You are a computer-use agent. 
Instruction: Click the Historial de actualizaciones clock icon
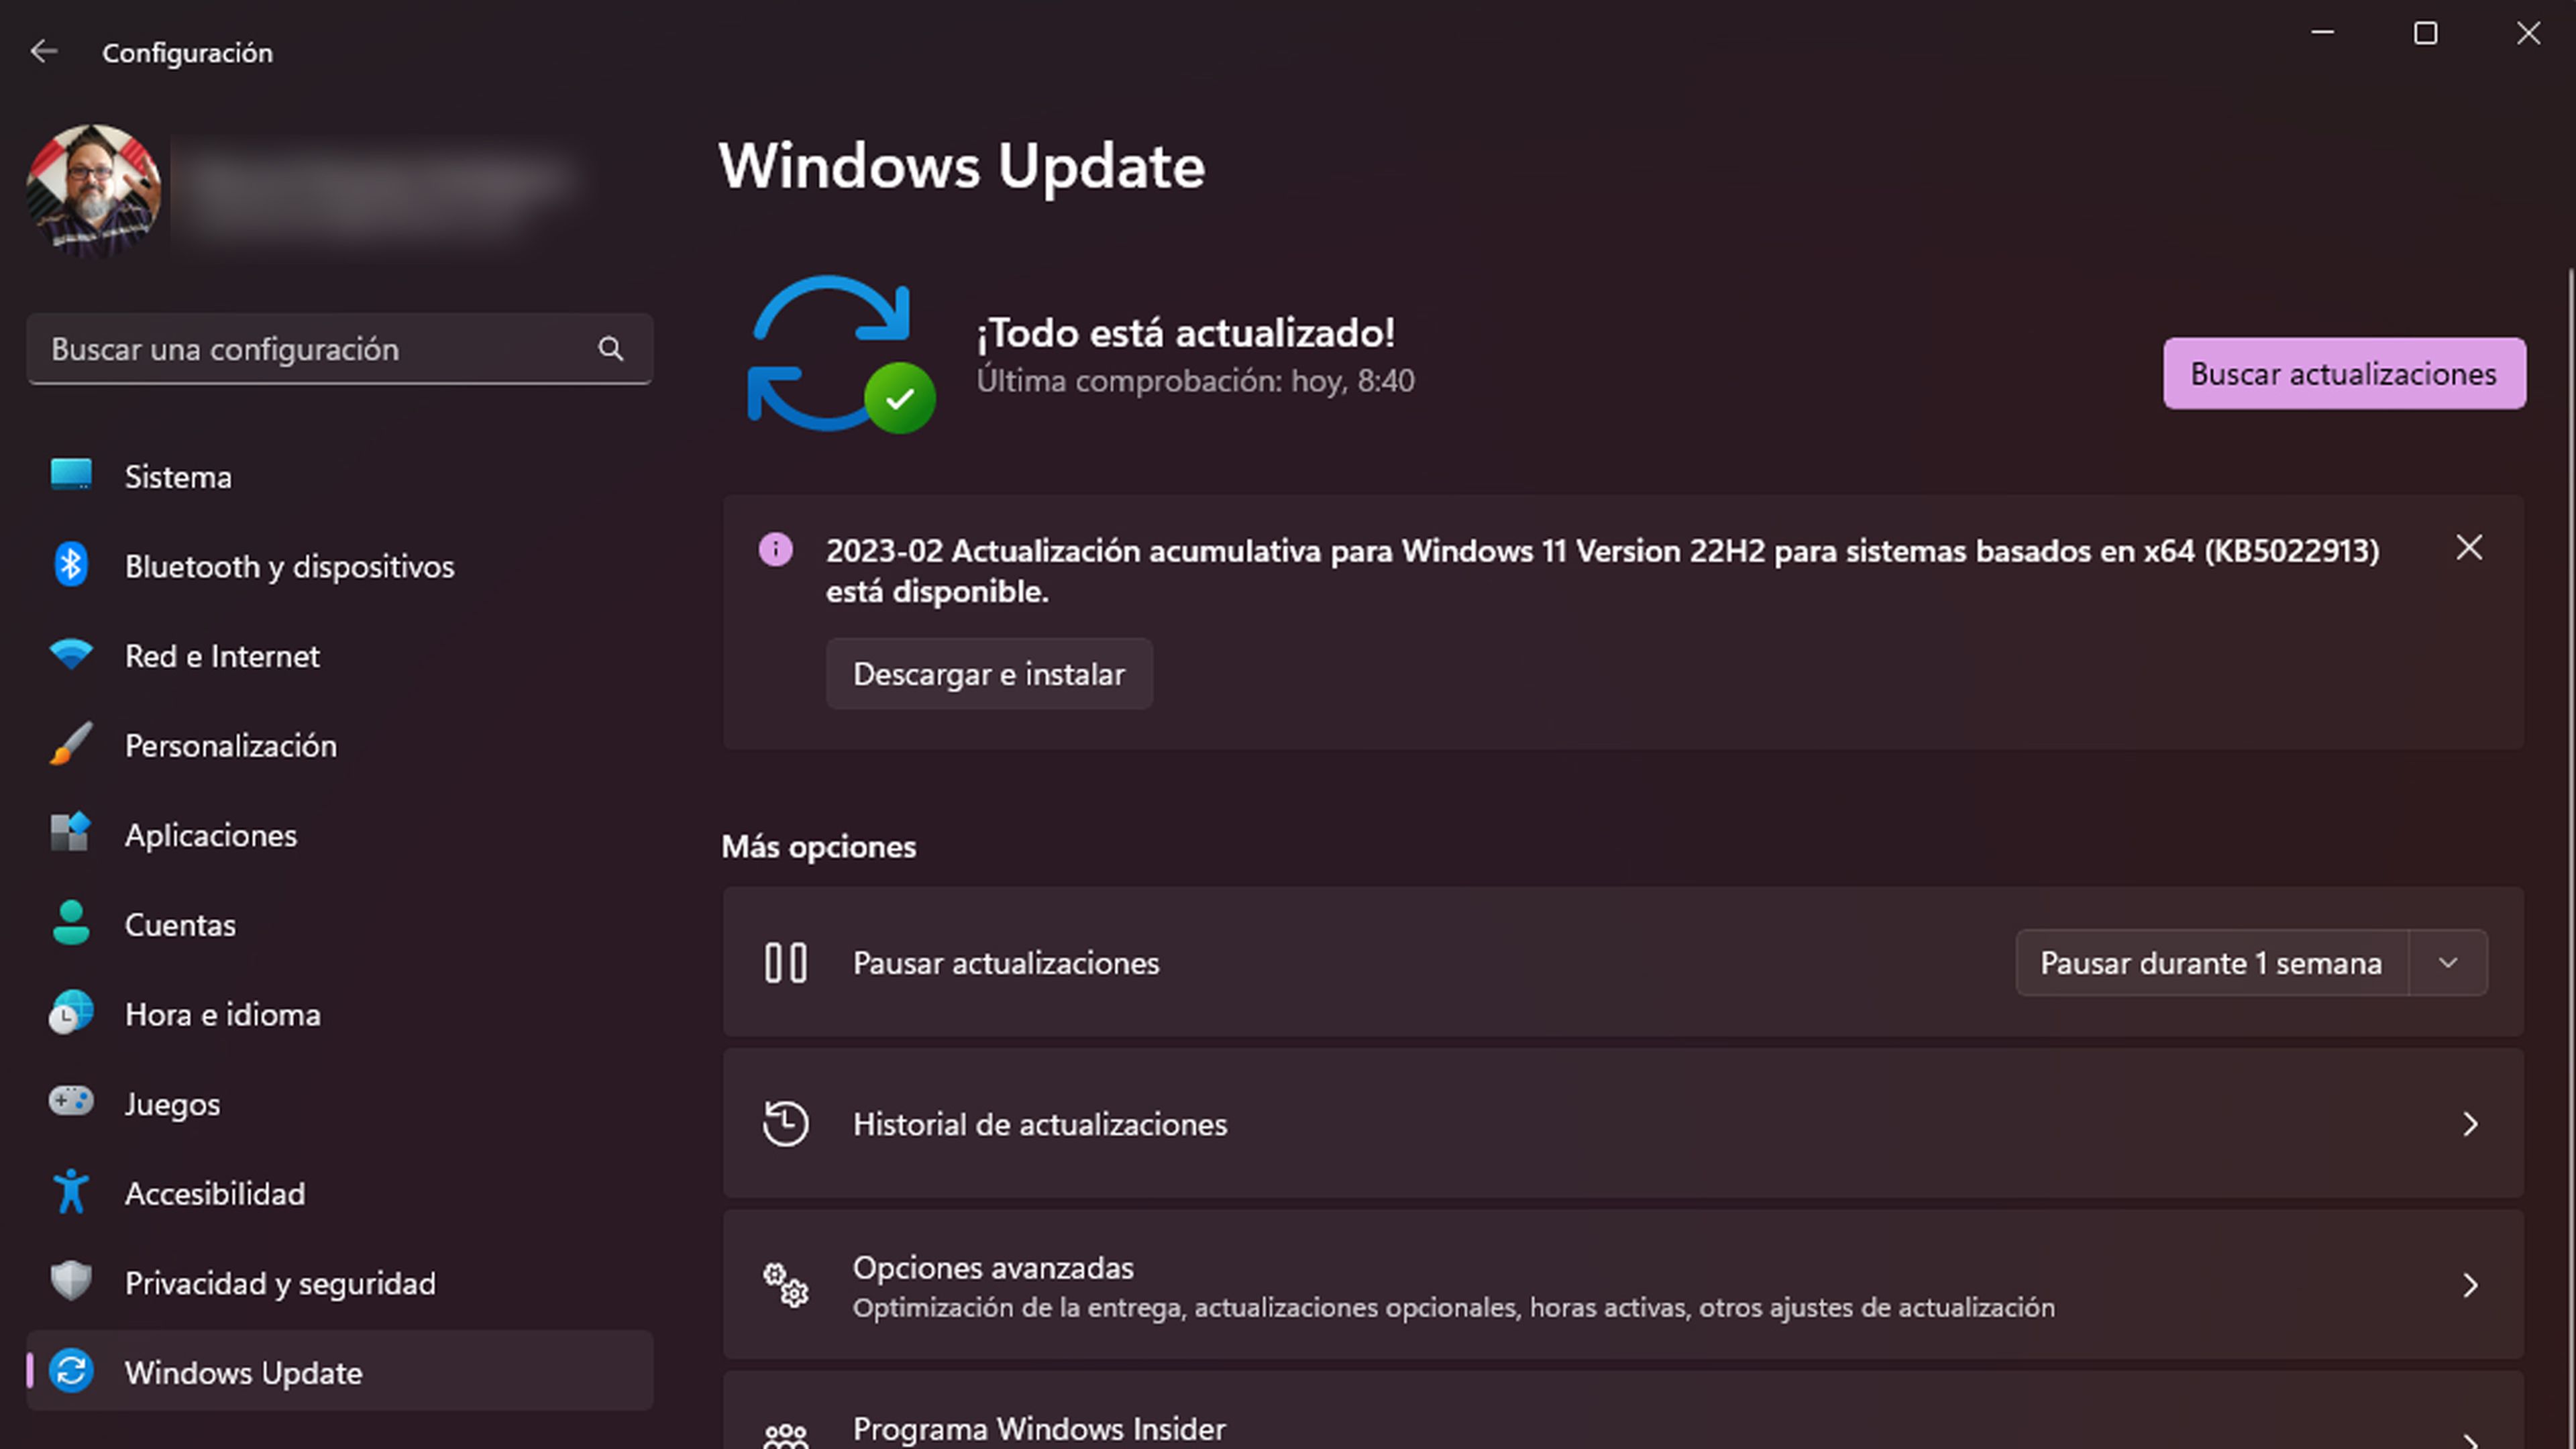point(786,1124)
